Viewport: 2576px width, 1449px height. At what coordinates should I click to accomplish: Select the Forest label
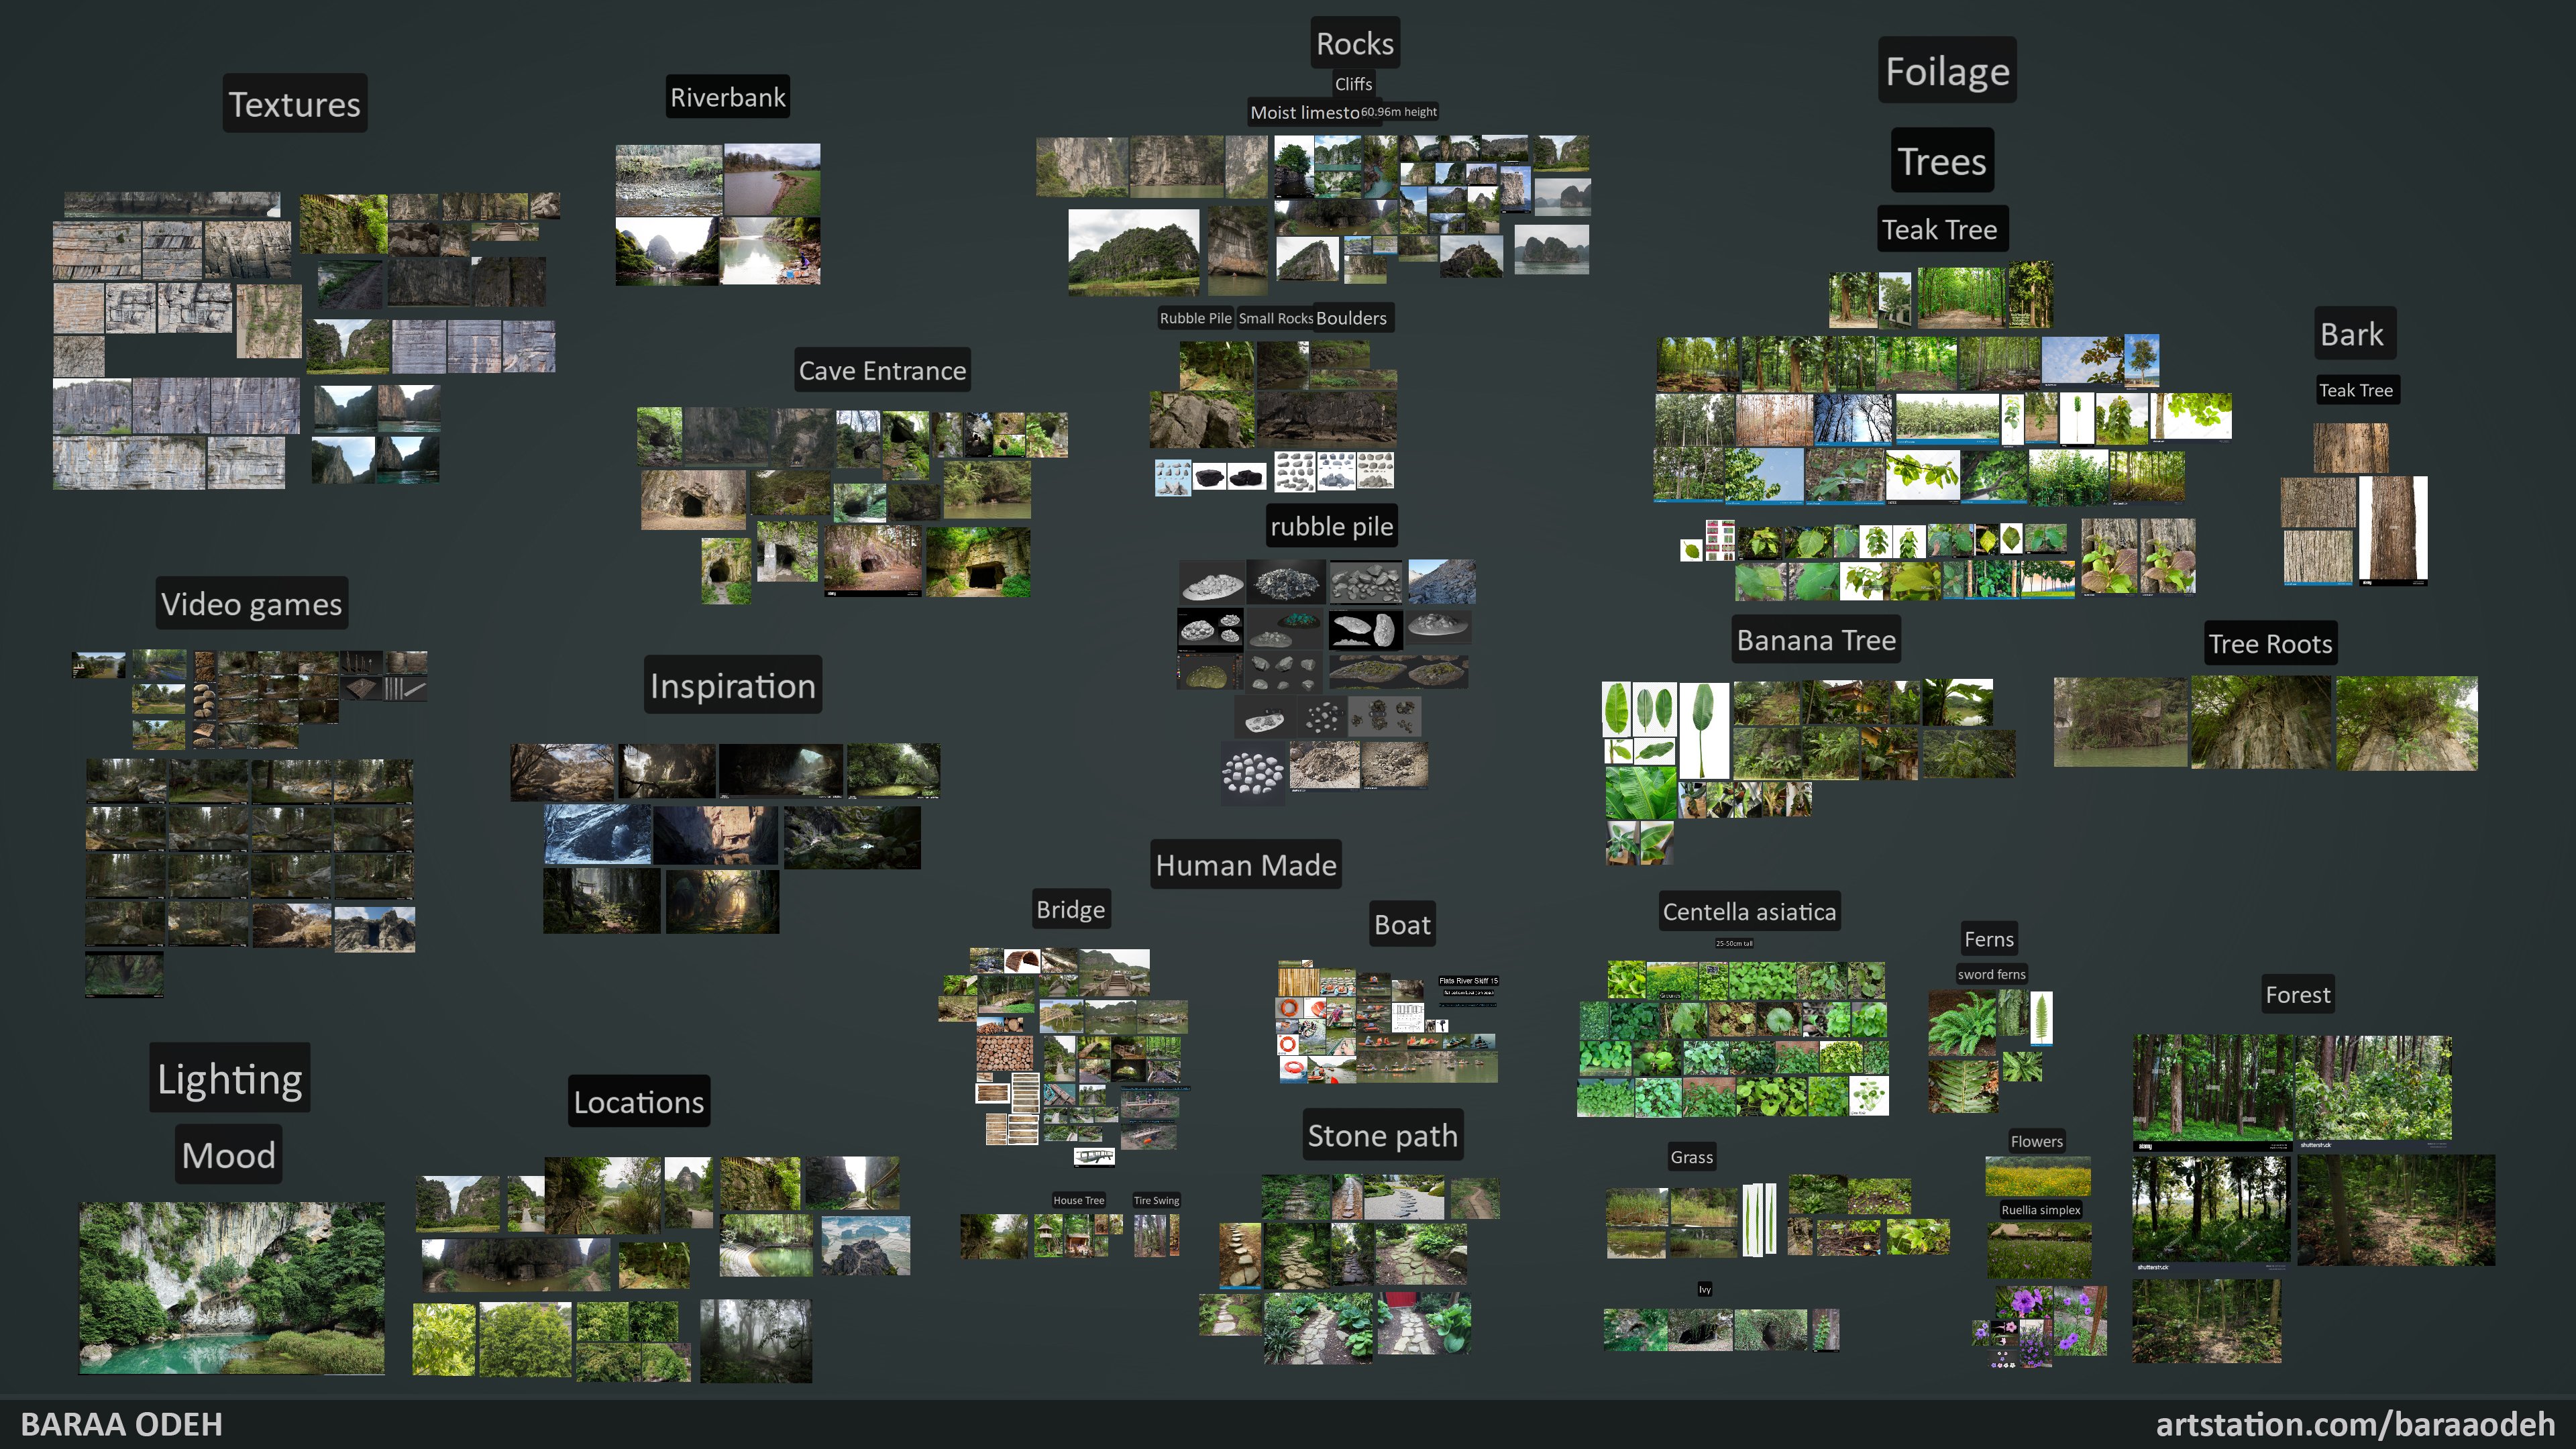click(2298, 994)
